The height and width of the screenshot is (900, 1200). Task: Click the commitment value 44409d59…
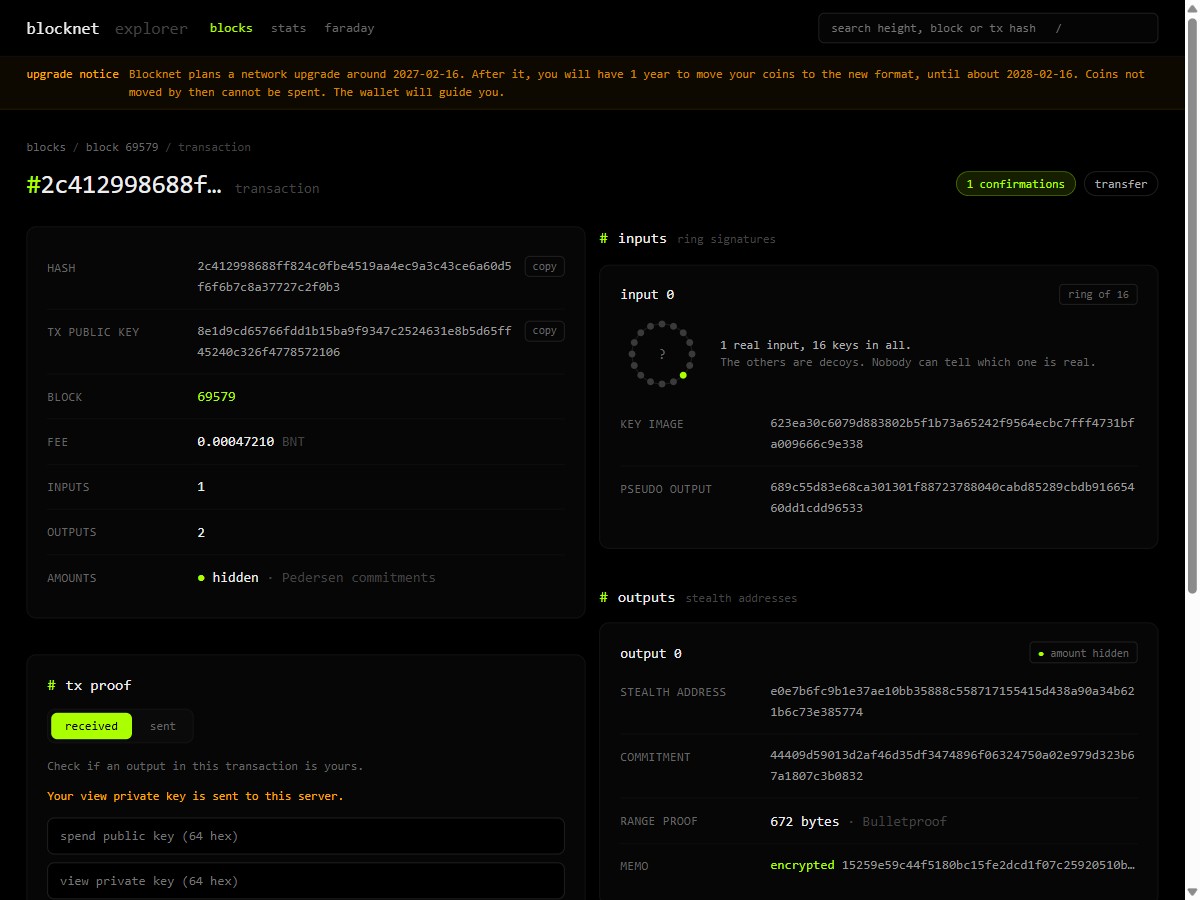point(952,766)
